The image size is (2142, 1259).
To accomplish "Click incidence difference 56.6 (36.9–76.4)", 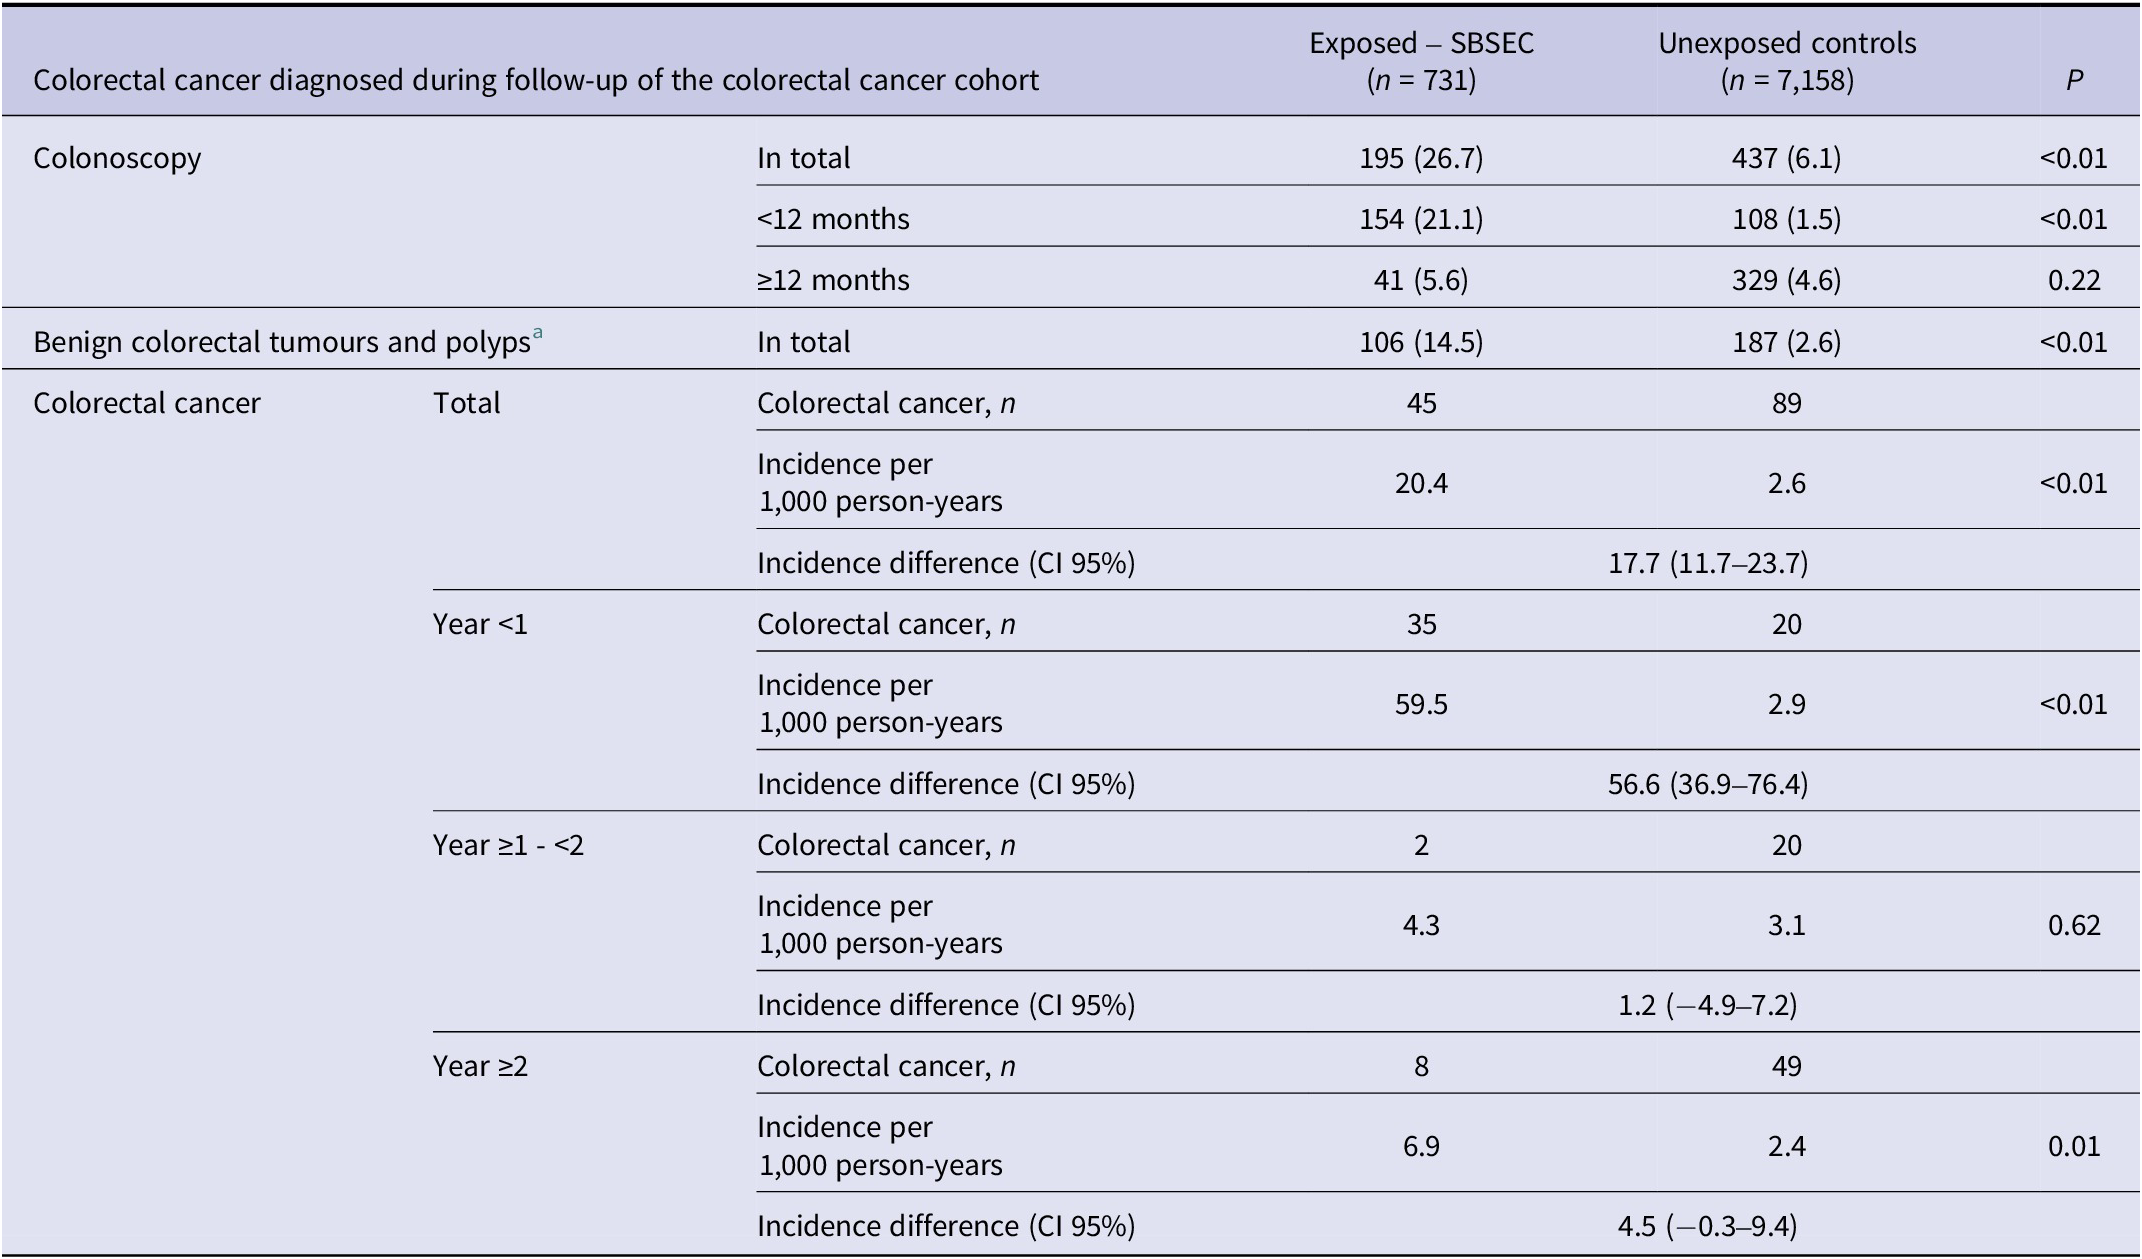I will (x=1708, y=784).
